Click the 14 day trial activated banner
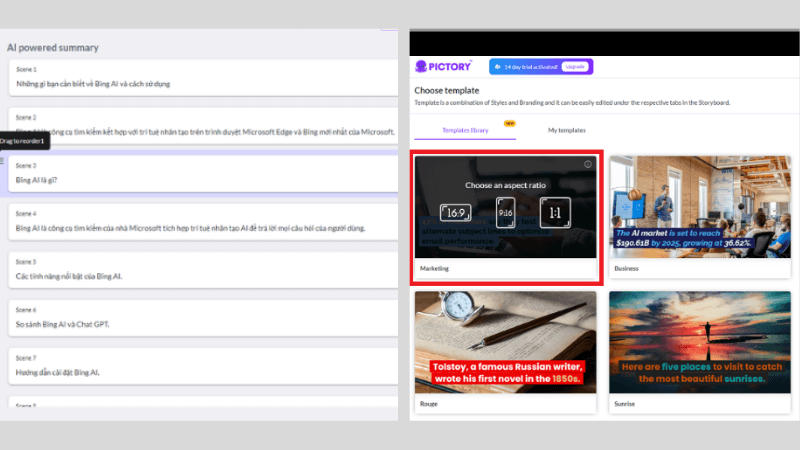Viewport: 800px width, 450px height. 541,67
